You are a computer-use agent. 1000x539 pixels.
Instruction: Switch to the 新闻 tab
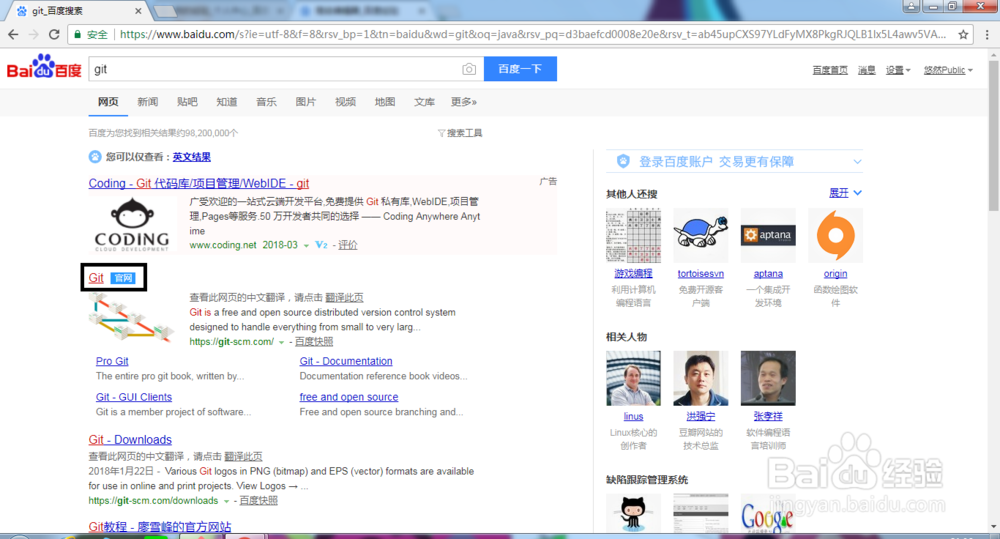pos(147,102)
